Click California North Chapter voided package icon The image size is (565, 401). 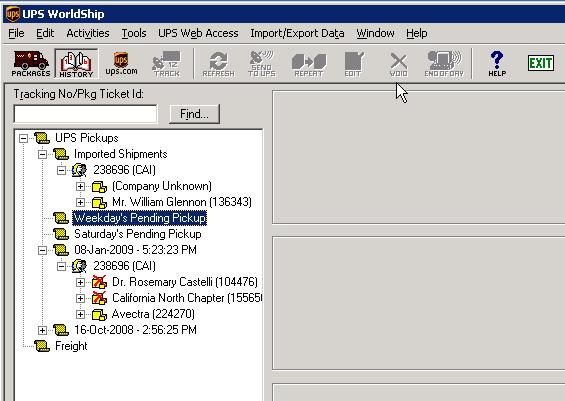pyautogui.click(x=99, y=298)
